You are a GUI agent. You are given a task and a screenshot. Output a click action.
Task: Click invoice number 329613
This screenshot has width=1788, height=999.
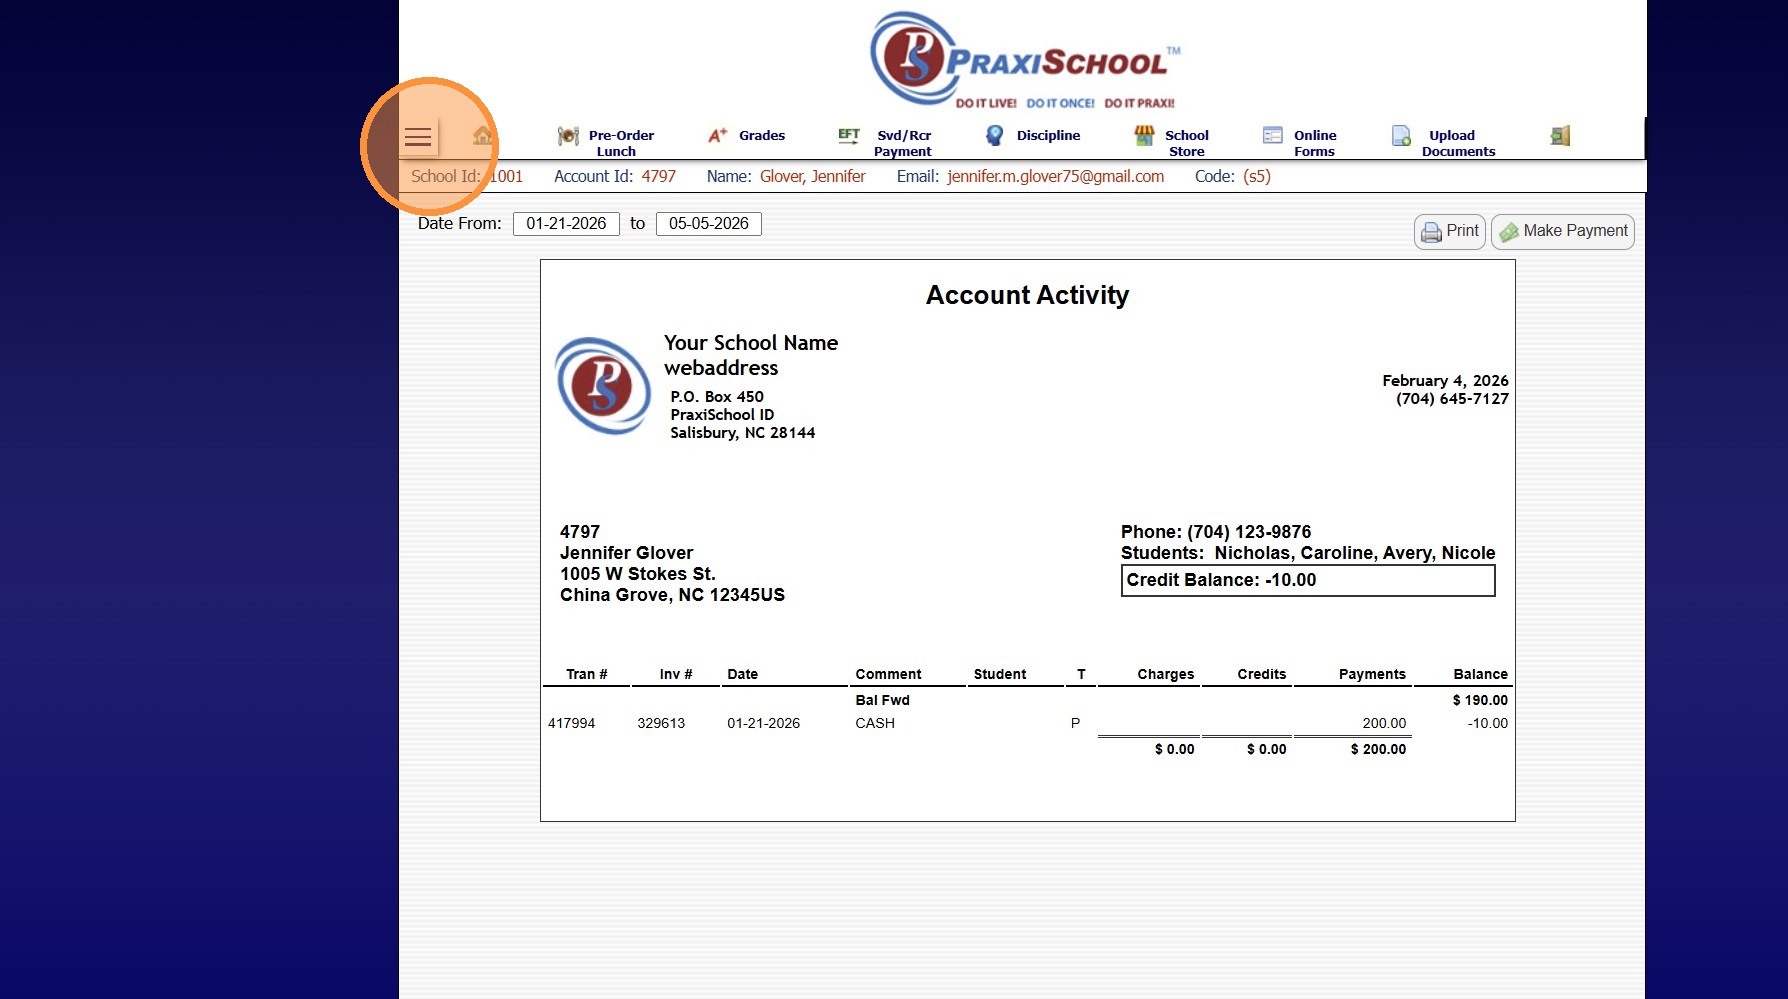coord(661,724)
